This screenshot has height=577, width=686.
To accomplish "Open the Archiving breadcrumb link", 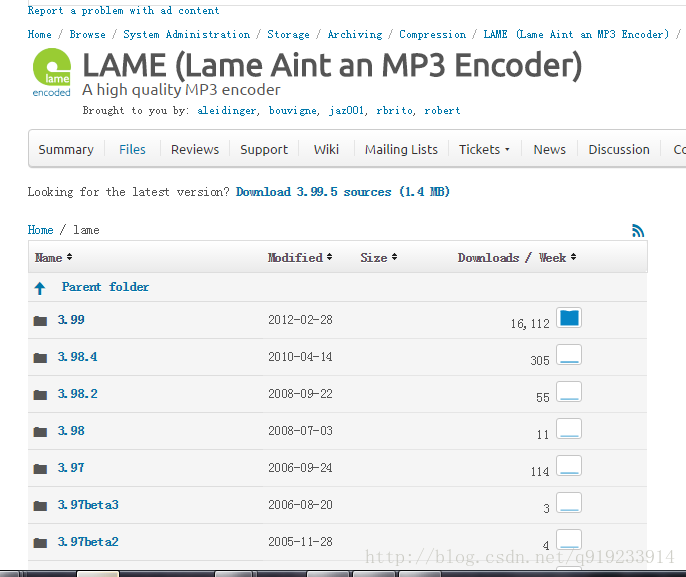I will point(355,35).
